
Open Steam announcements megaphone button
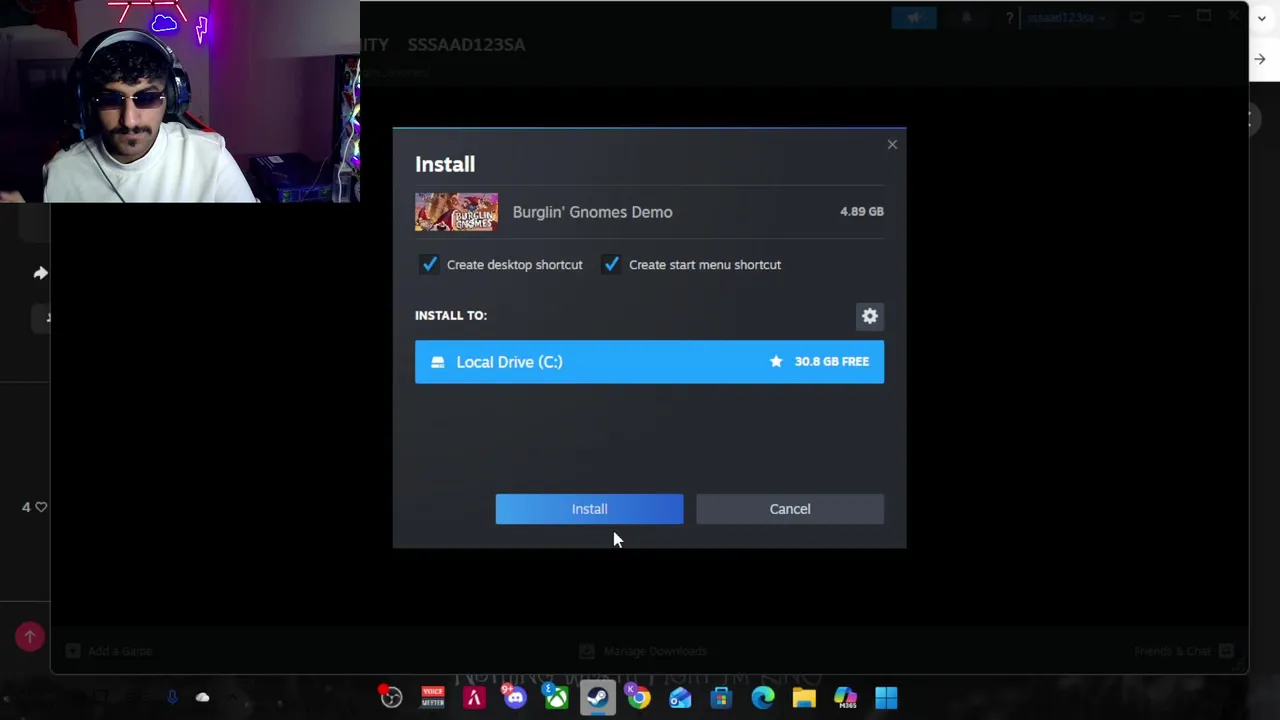click(914, 18)
